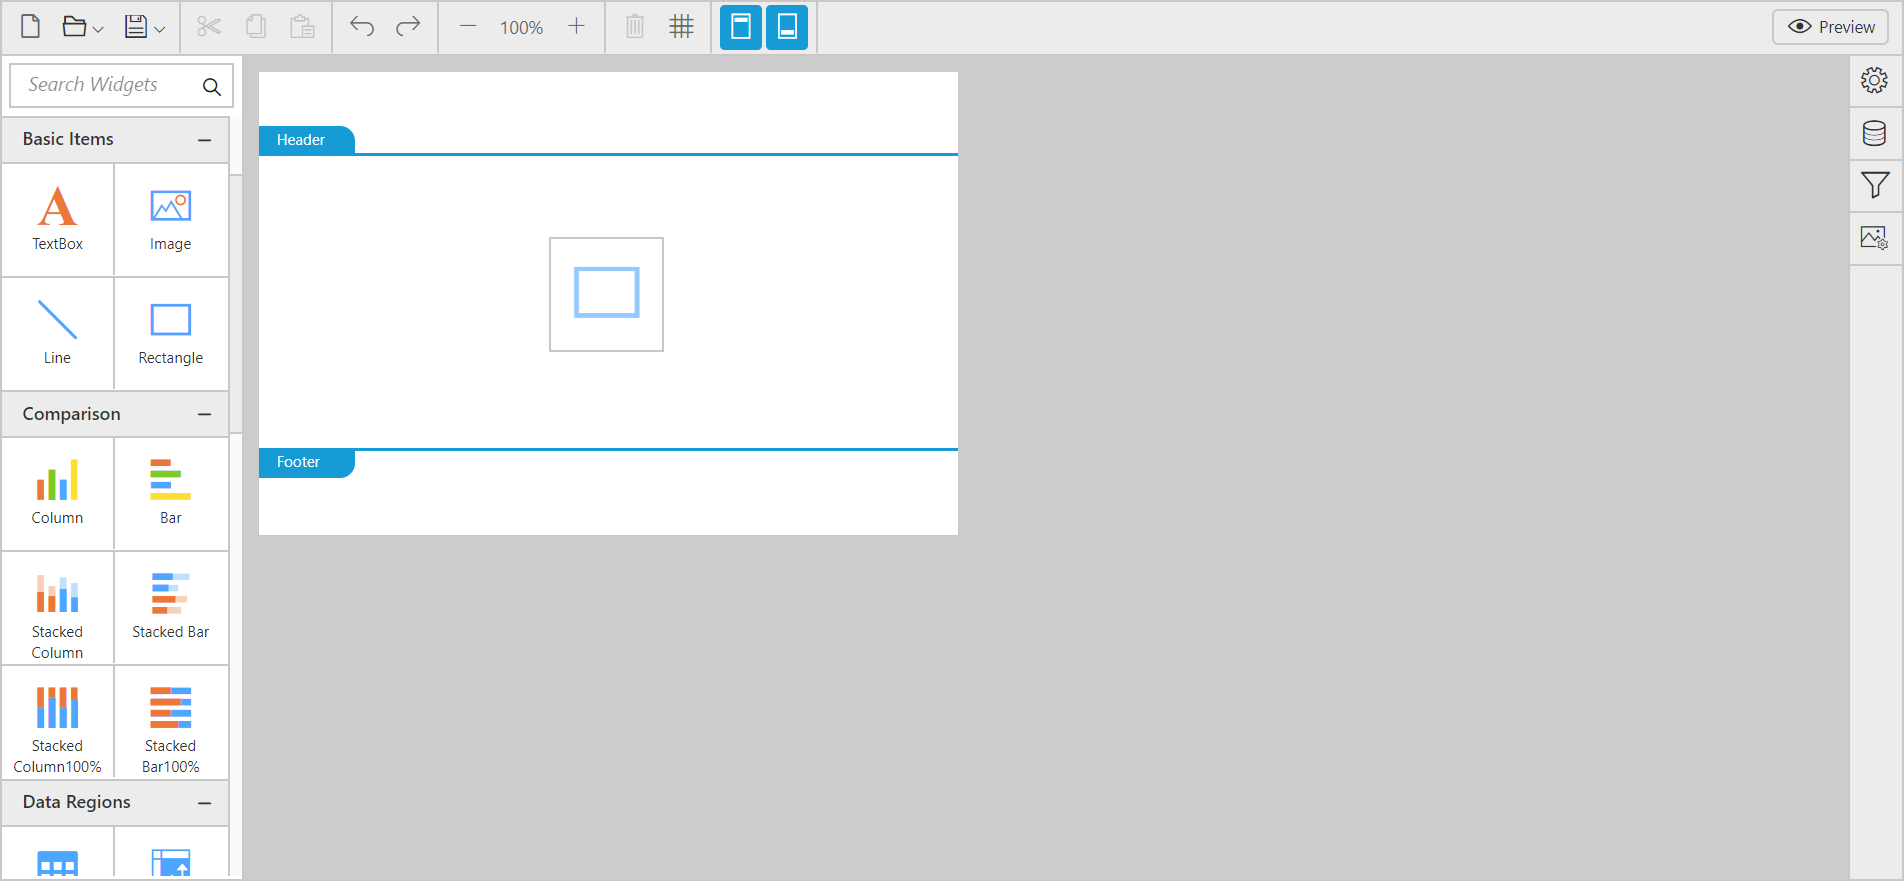1904x882 pixels.
Task: Select the rectangle item on the canvas
Action: [607, 294]
